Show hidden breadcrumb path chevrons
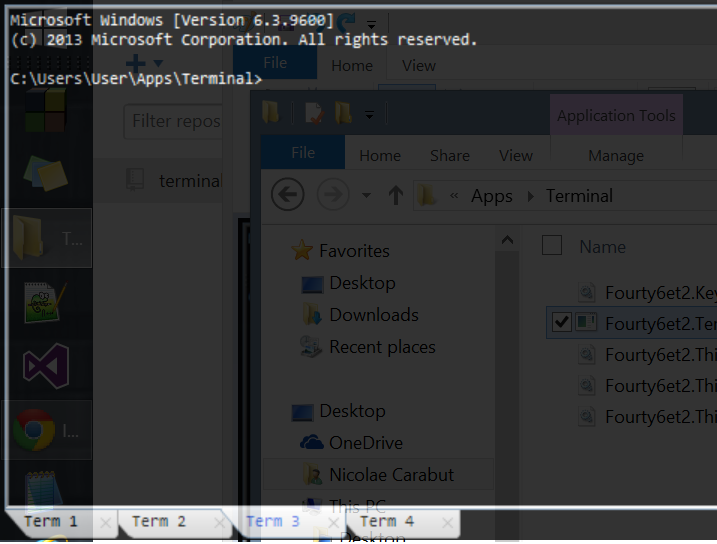717x544 pixels. click(454, 196)
